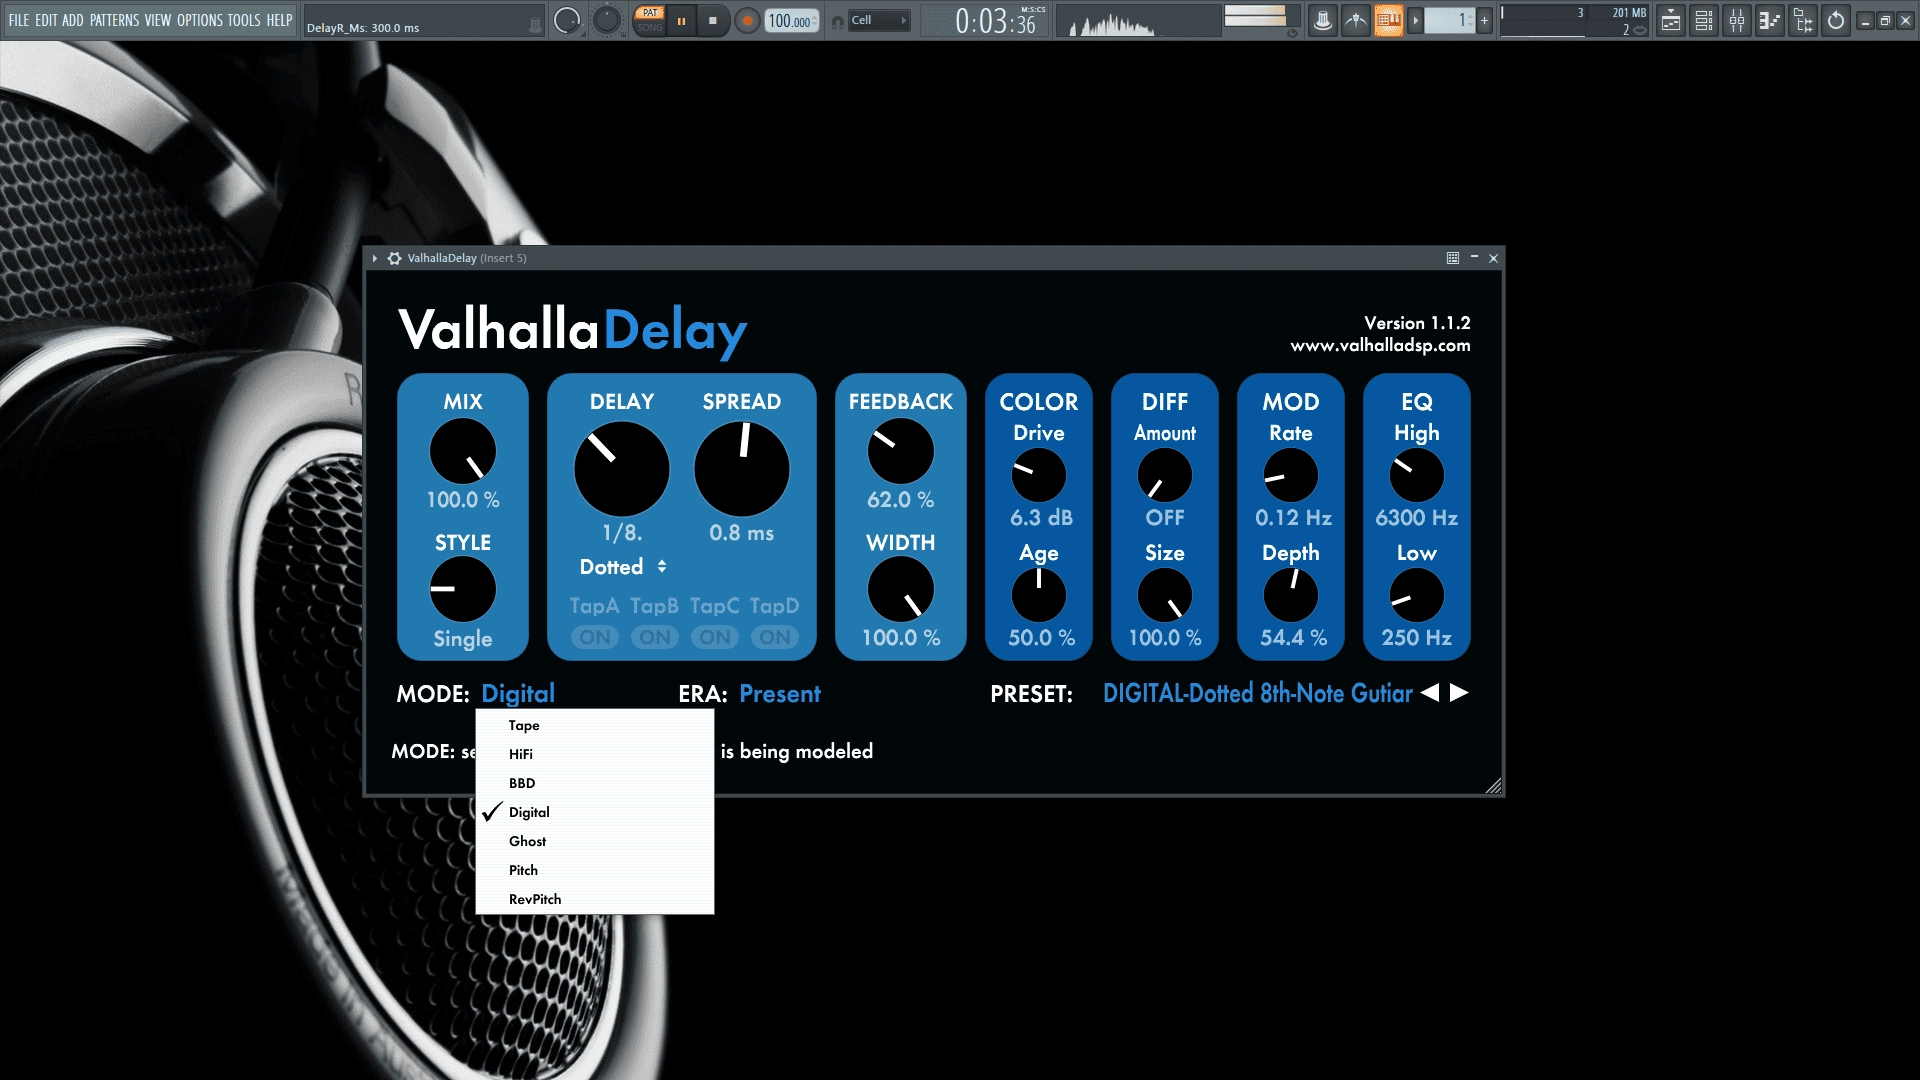Click the EQ High knob
Viewport: 1920px width, 1080px height.
(x=1416, y=475)
